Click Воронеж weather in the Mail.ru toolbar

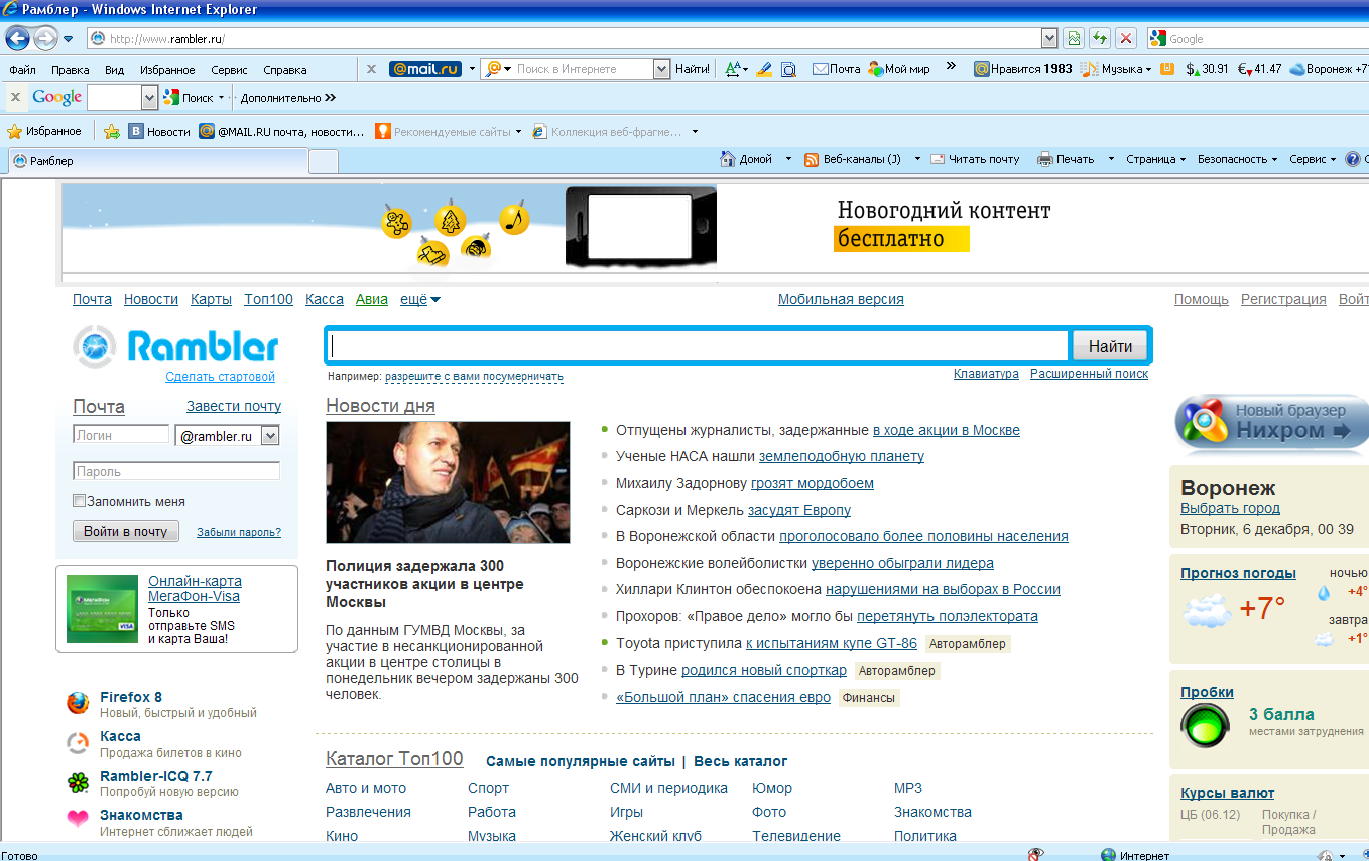click(x=1328, y=69)
